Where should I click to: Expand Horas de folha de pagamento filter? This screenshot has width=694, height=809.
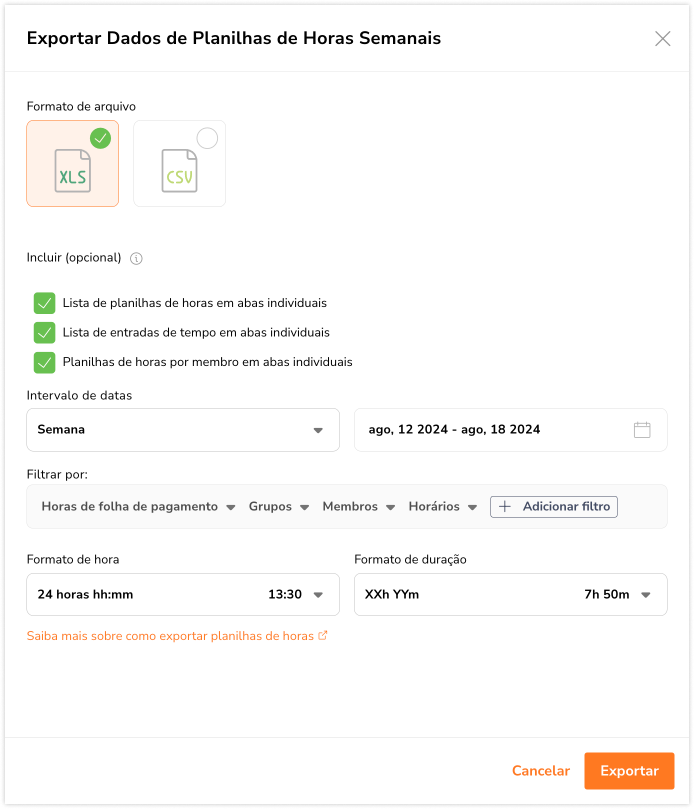click(138, 507)
